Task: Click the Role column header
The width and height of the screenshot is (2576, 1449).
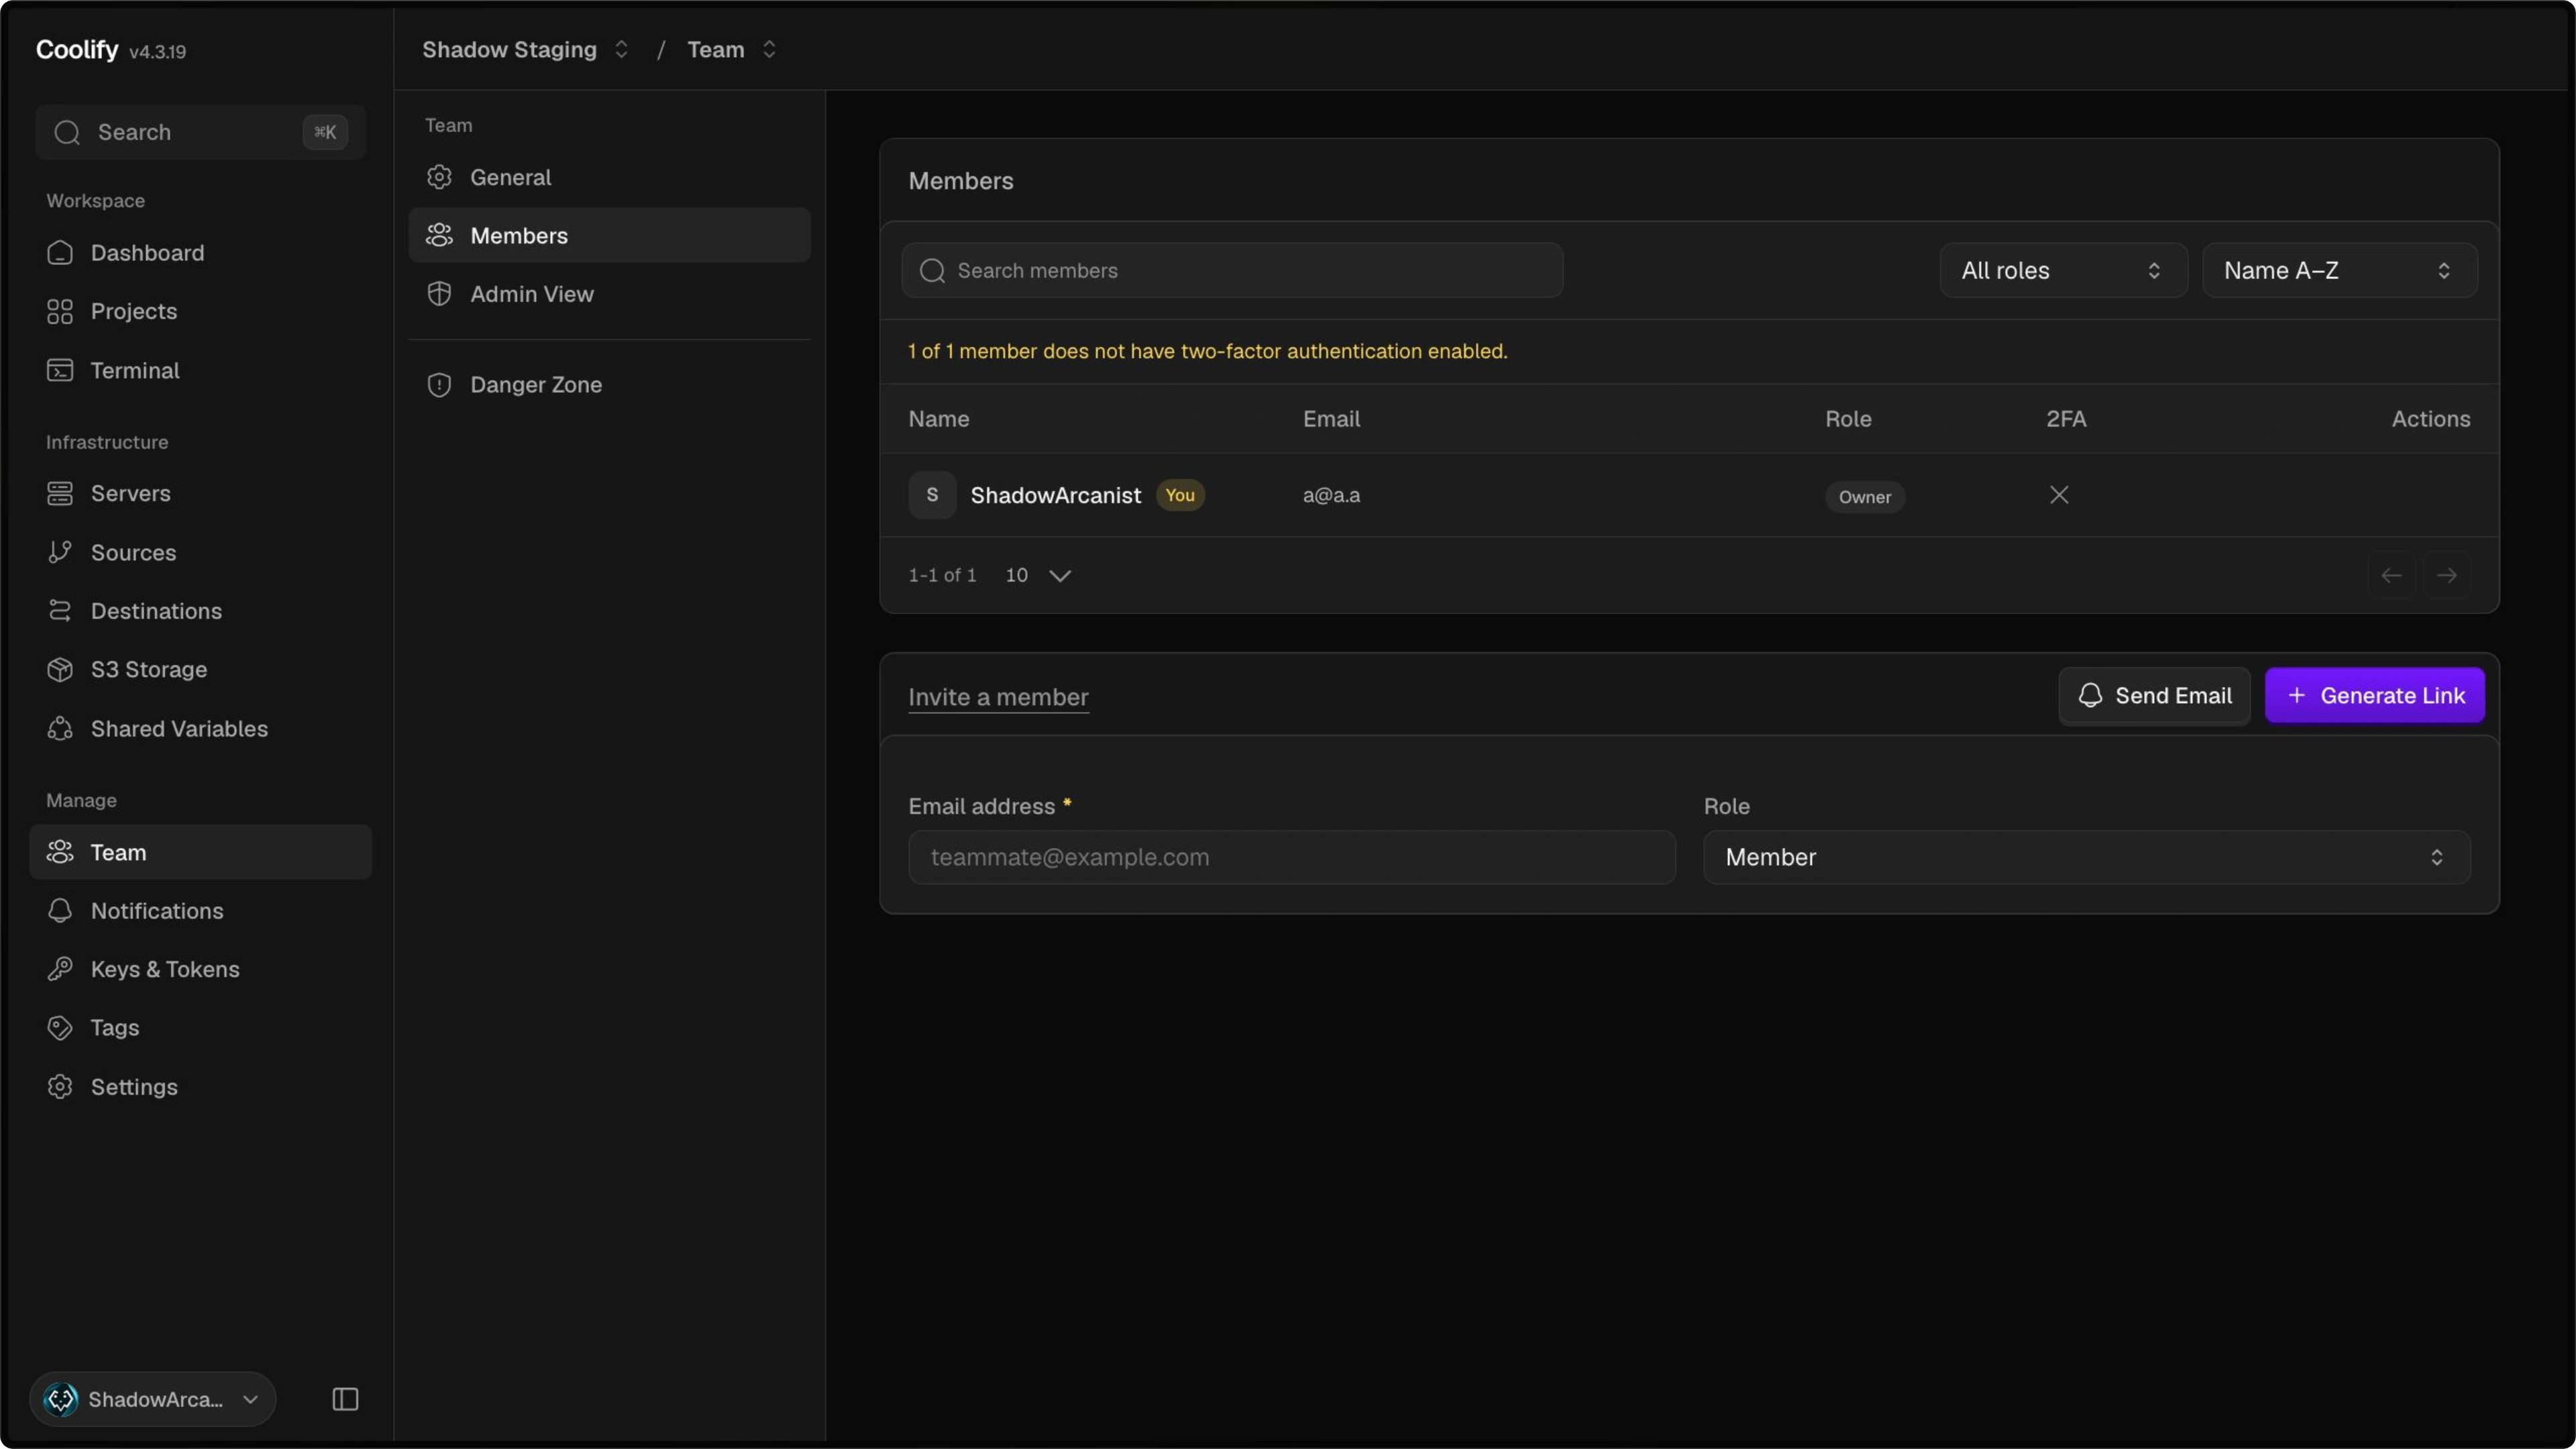Action: [1848, 419]
